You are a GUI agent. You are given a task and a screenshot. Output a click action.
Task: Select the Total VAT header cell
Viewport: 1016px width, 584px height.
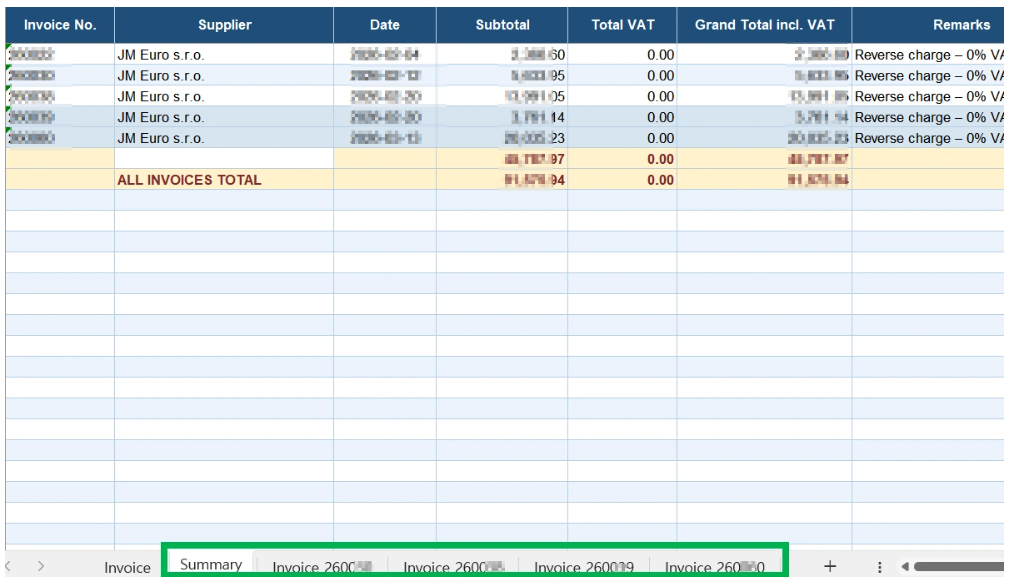pyautogui.click(x=622, y=25)
